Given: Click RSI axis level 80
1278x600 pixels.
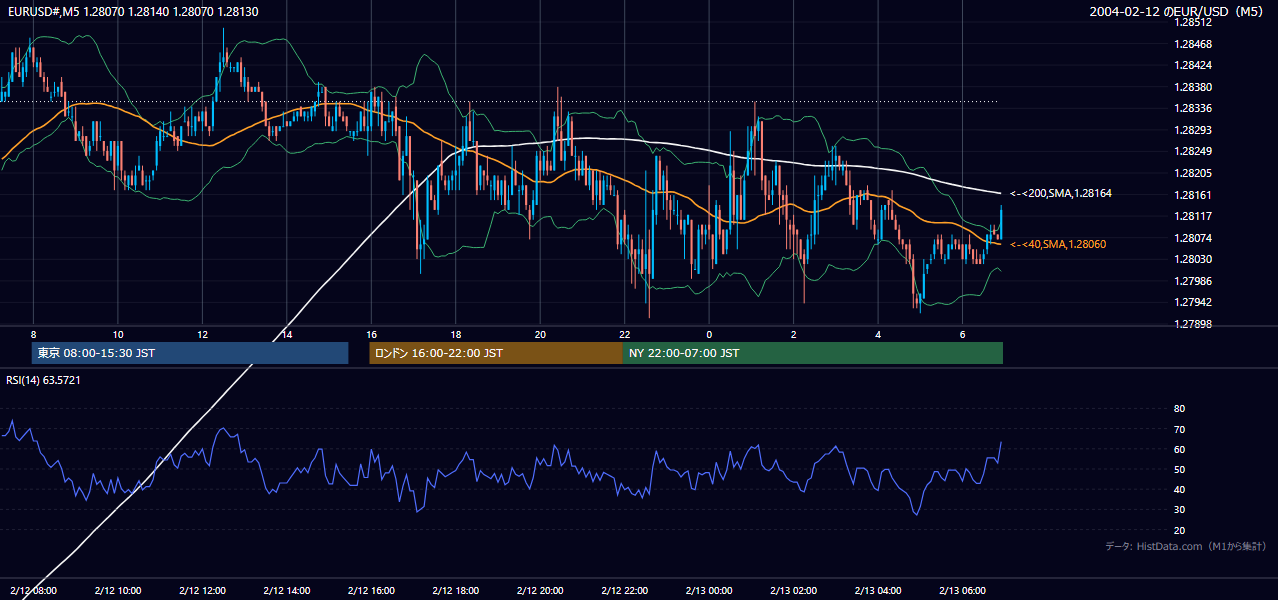Looking at the screenshot, I should tap(1180, 409).
